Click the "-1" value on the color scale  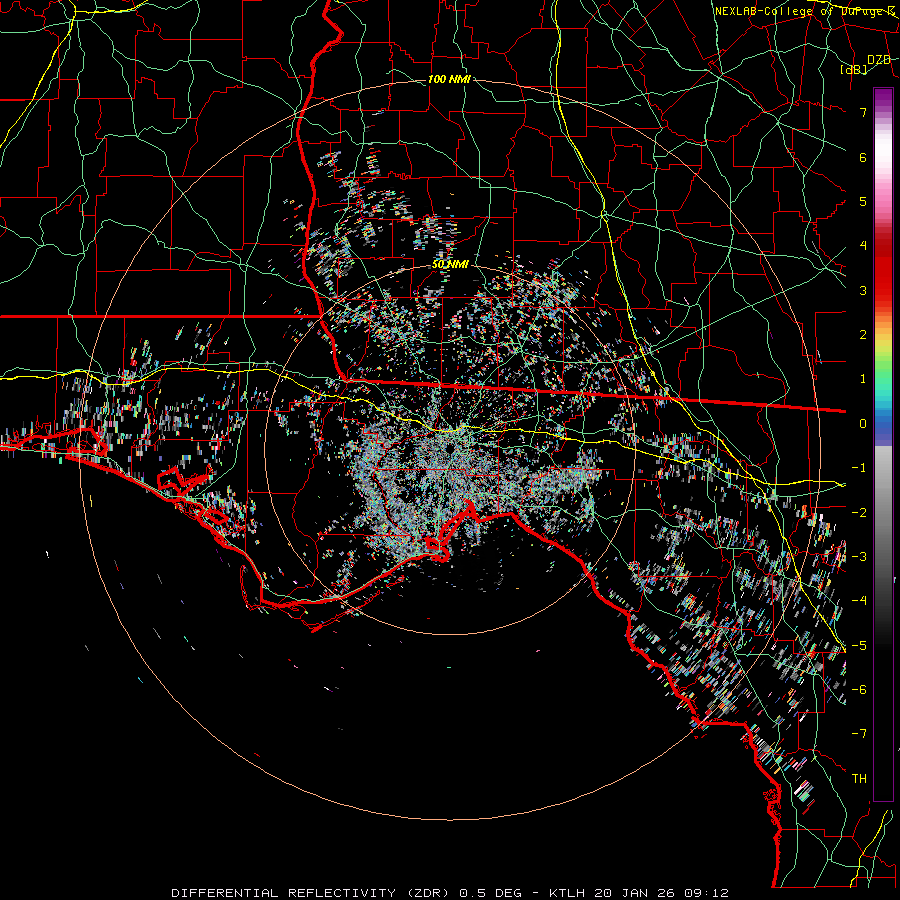point(859,468)
